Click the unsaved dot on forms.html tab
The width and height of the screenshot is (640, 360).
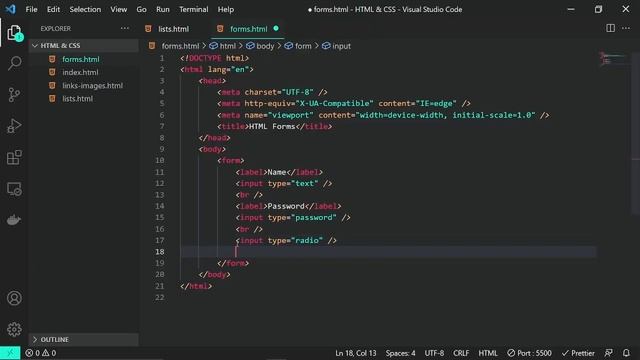point(276,29)
